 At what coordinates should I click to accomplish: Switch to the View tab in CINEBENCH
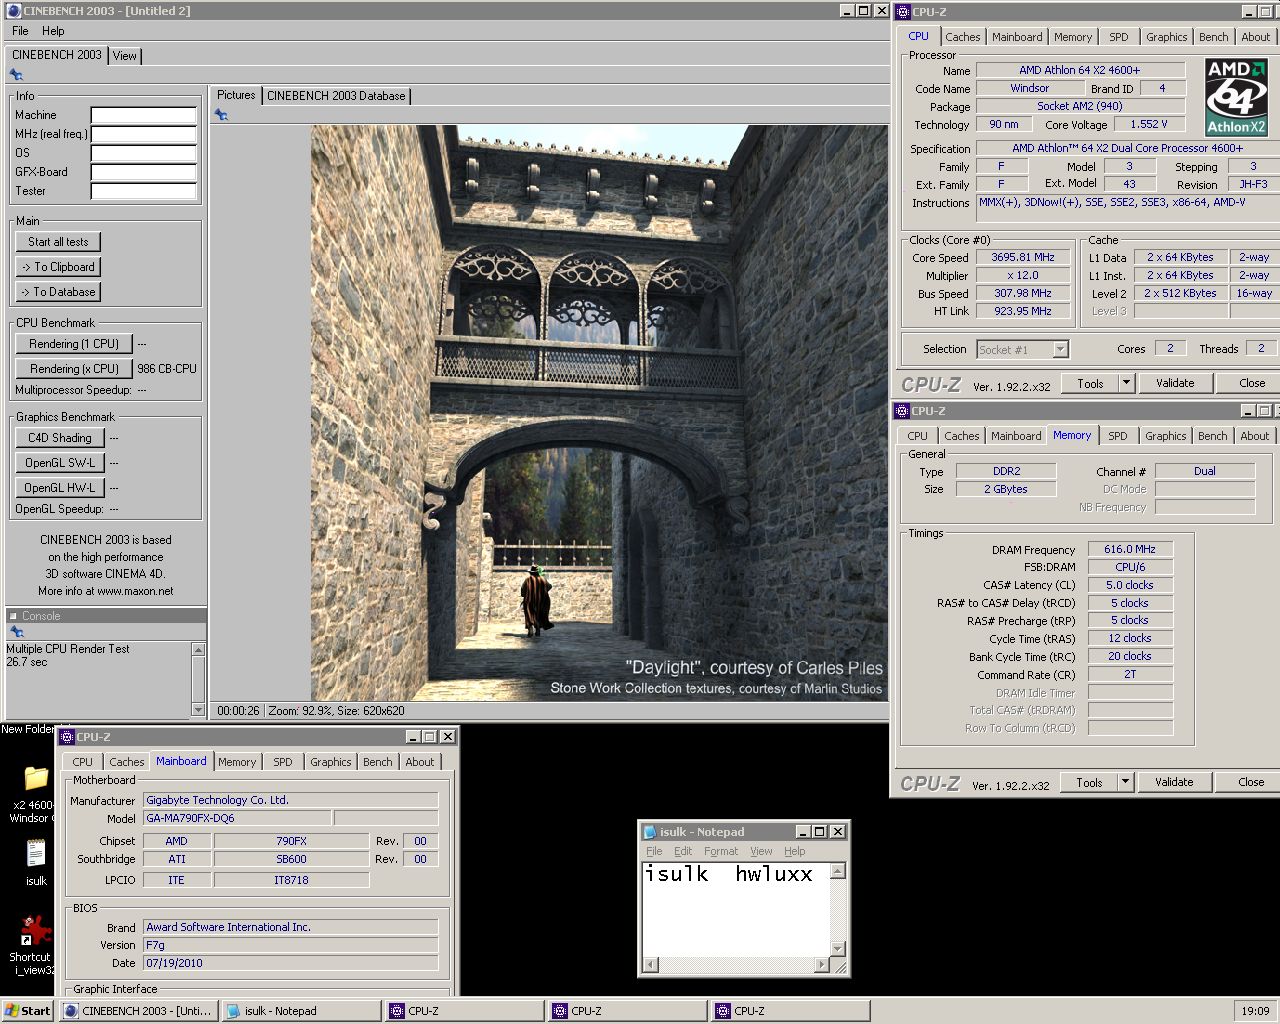[x=124, y=56]
